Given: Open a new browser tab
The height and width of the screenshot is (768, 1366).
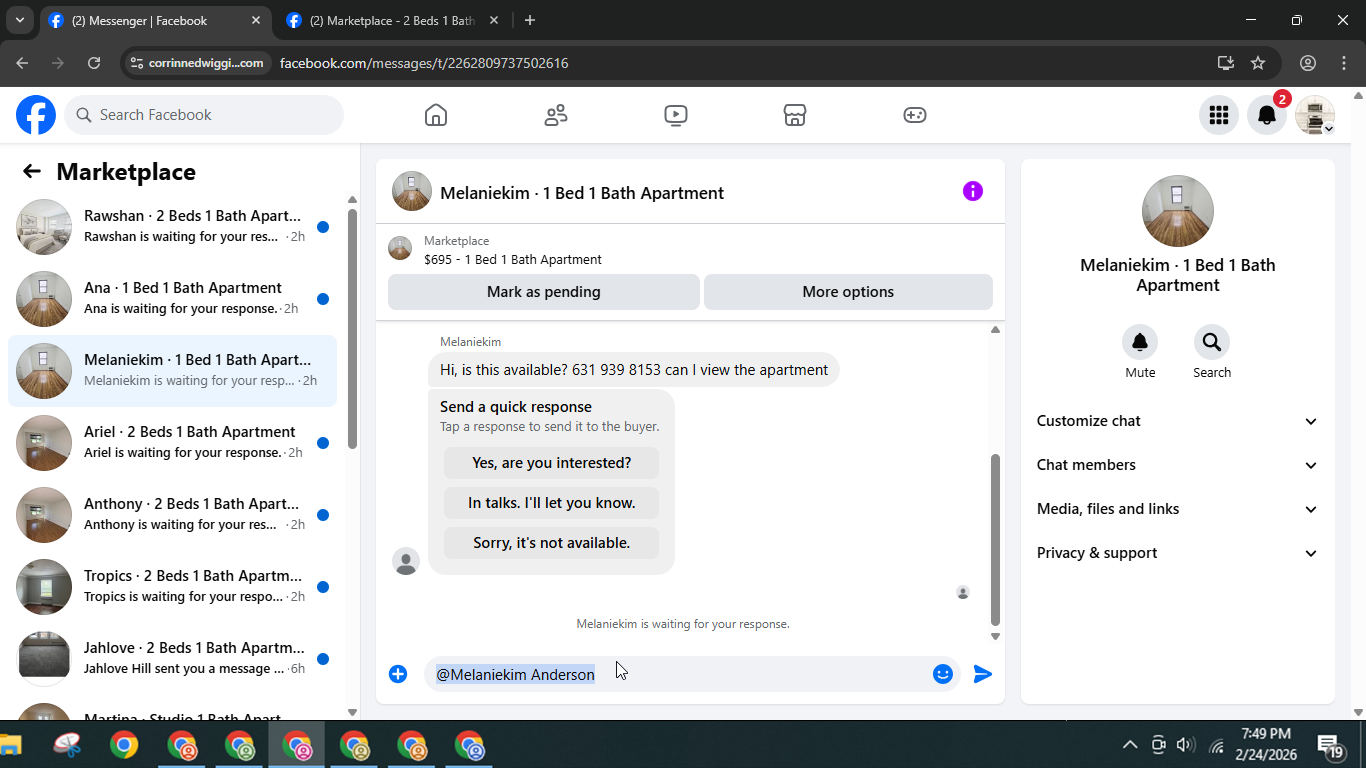Looking at the screenshot, I should [530, 20].
